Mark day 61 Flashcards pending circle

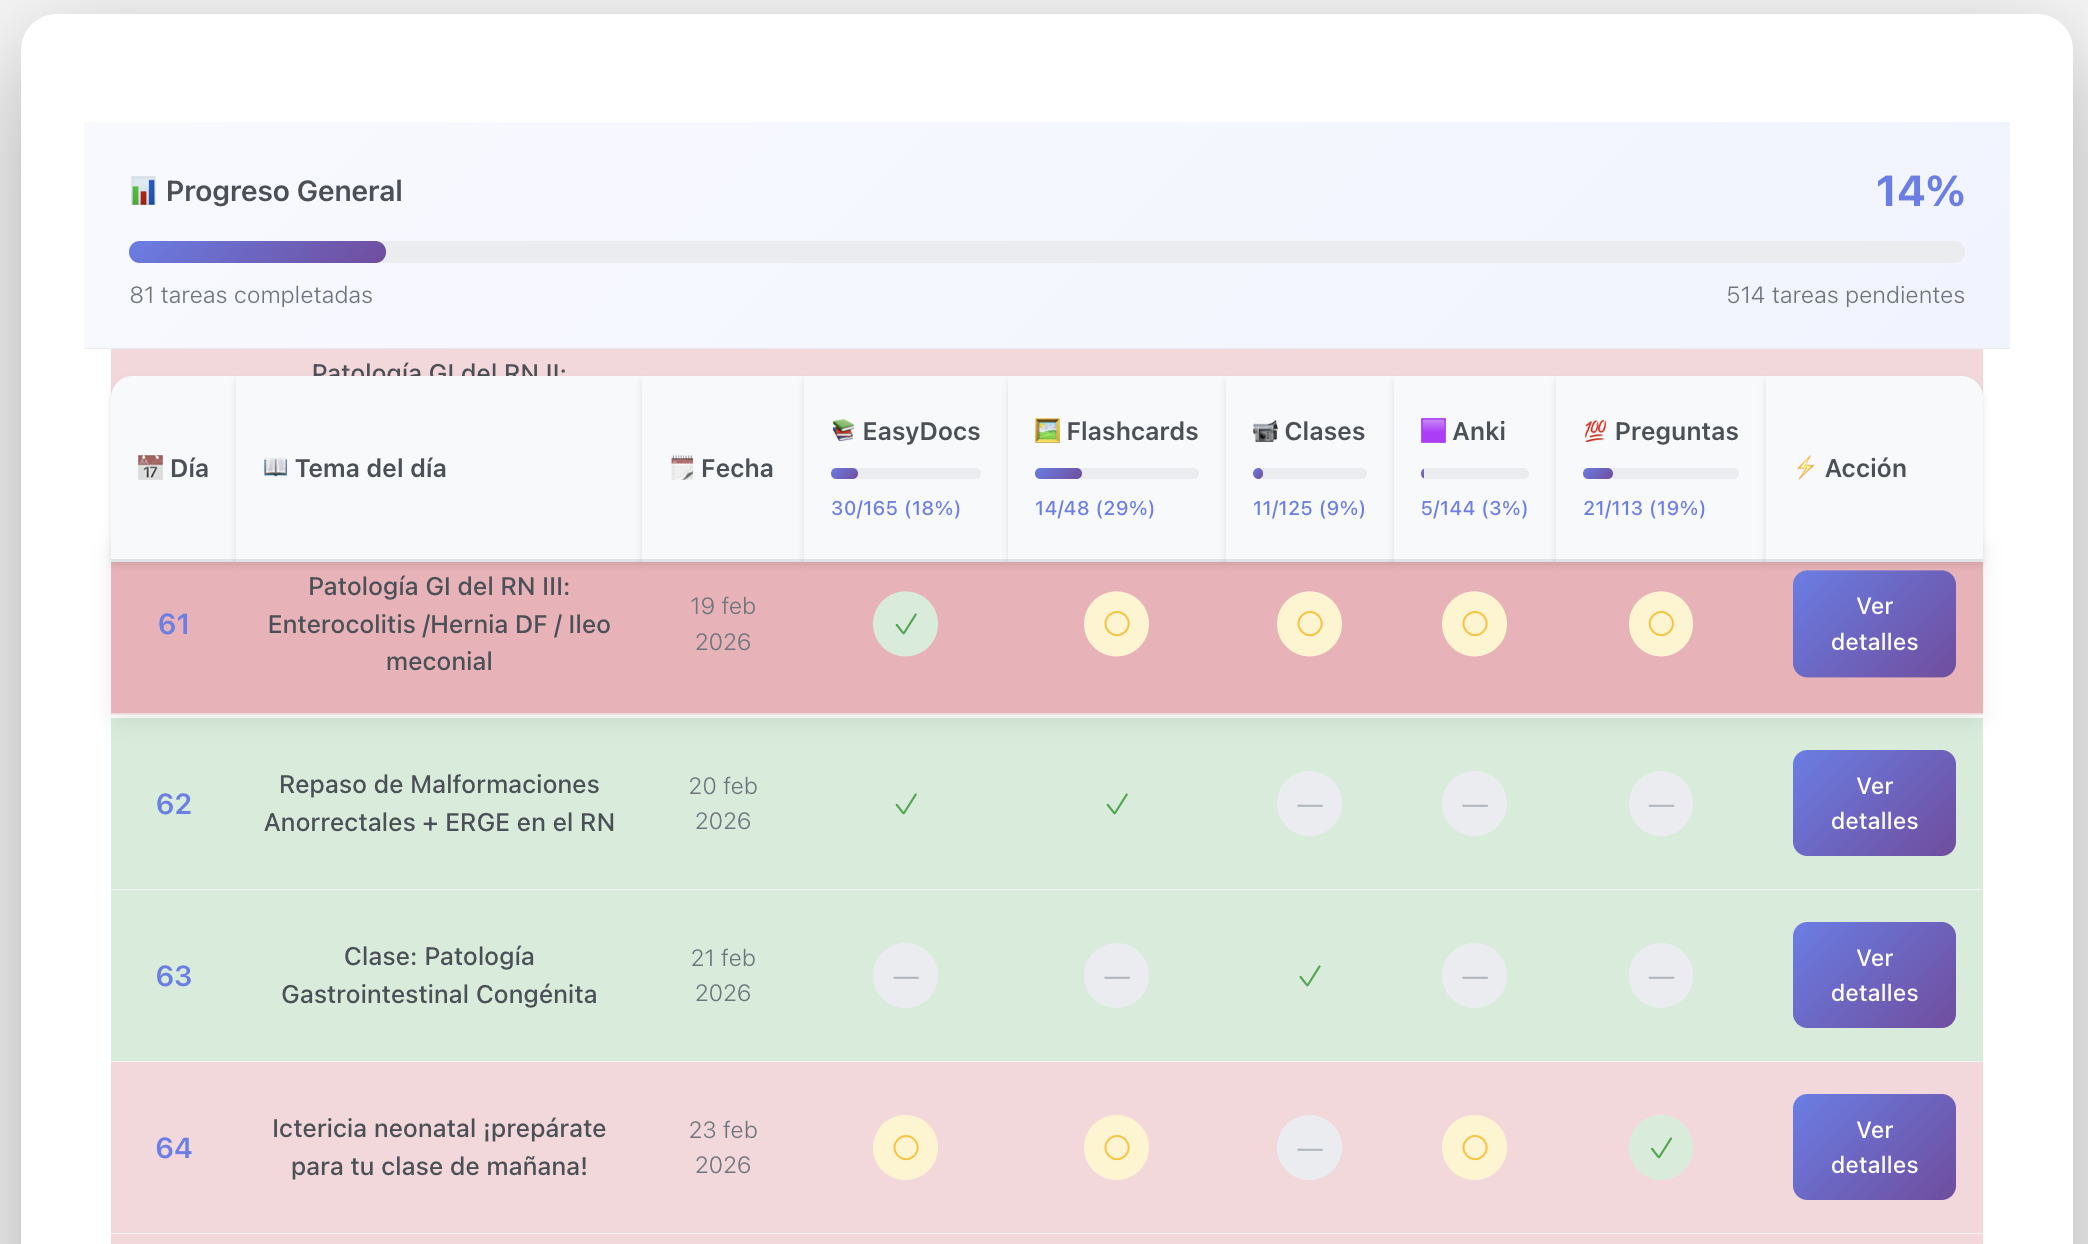coord(1116,624)
